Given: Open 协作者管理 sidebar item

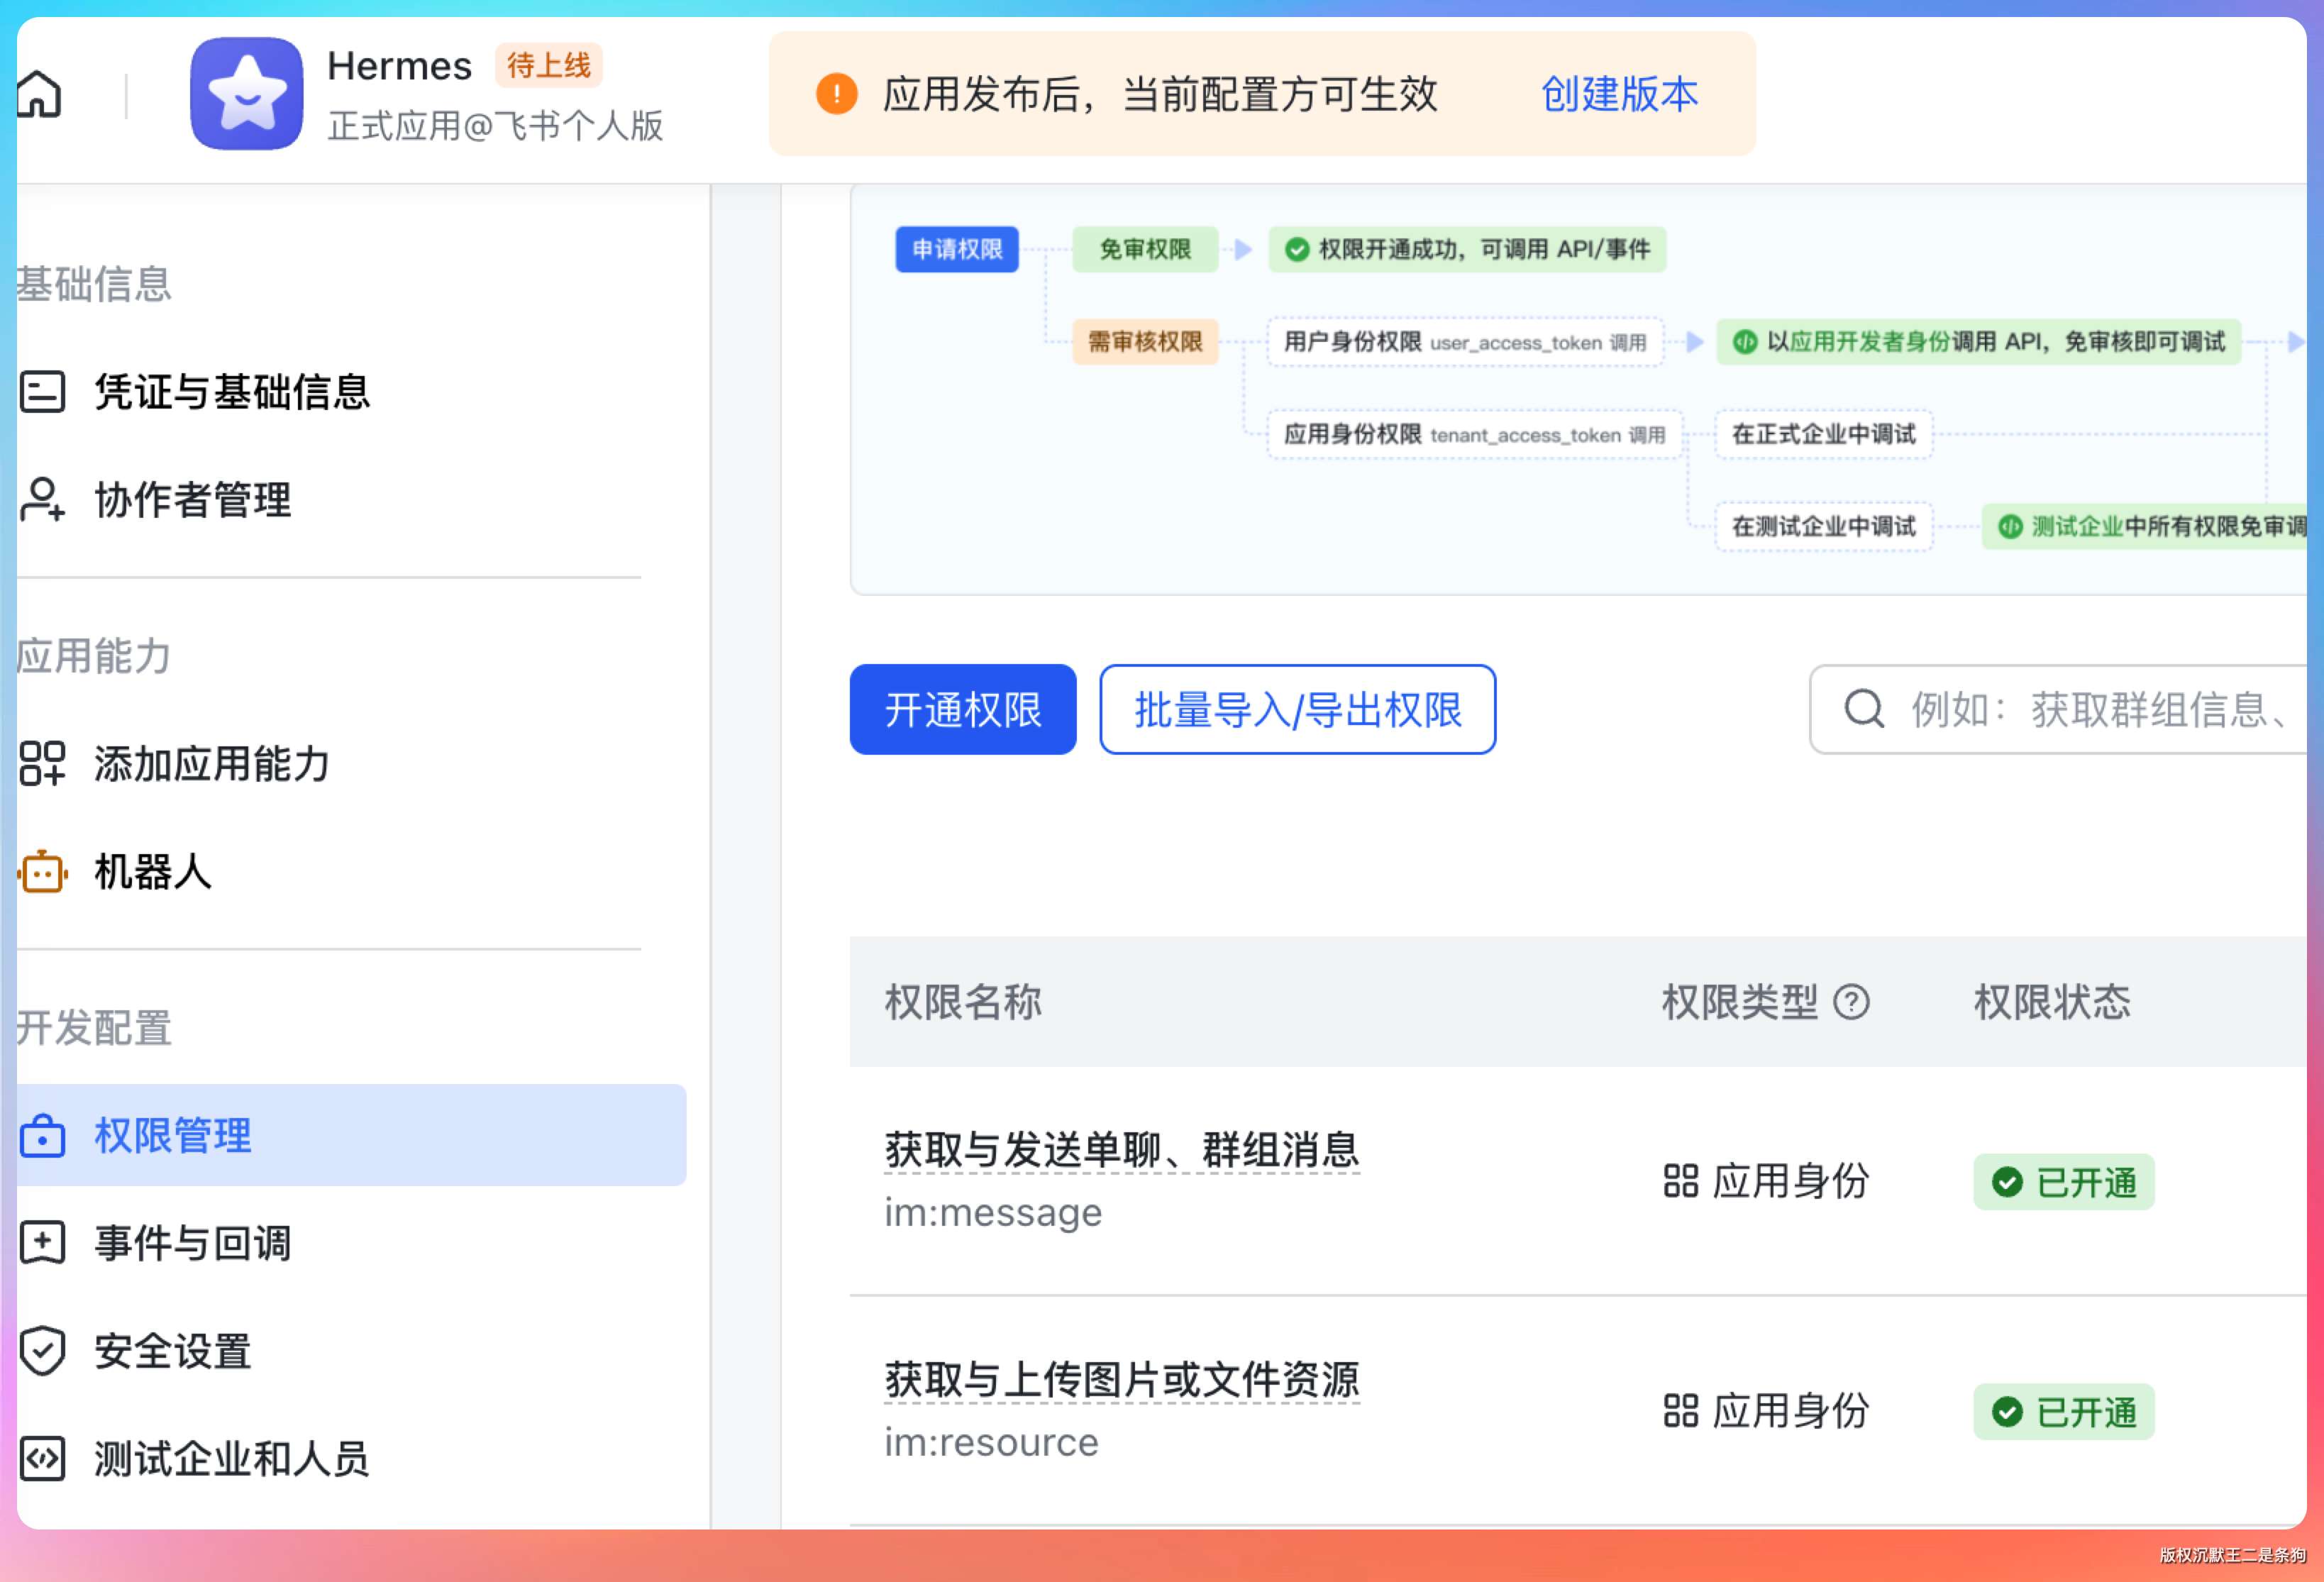Looking at the screenshot, I should coord(192,500).
